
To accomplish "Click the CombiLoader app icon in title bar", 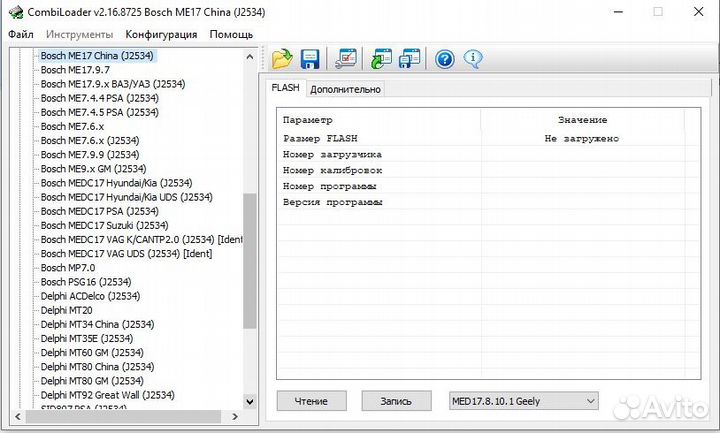I will [16, 12].
